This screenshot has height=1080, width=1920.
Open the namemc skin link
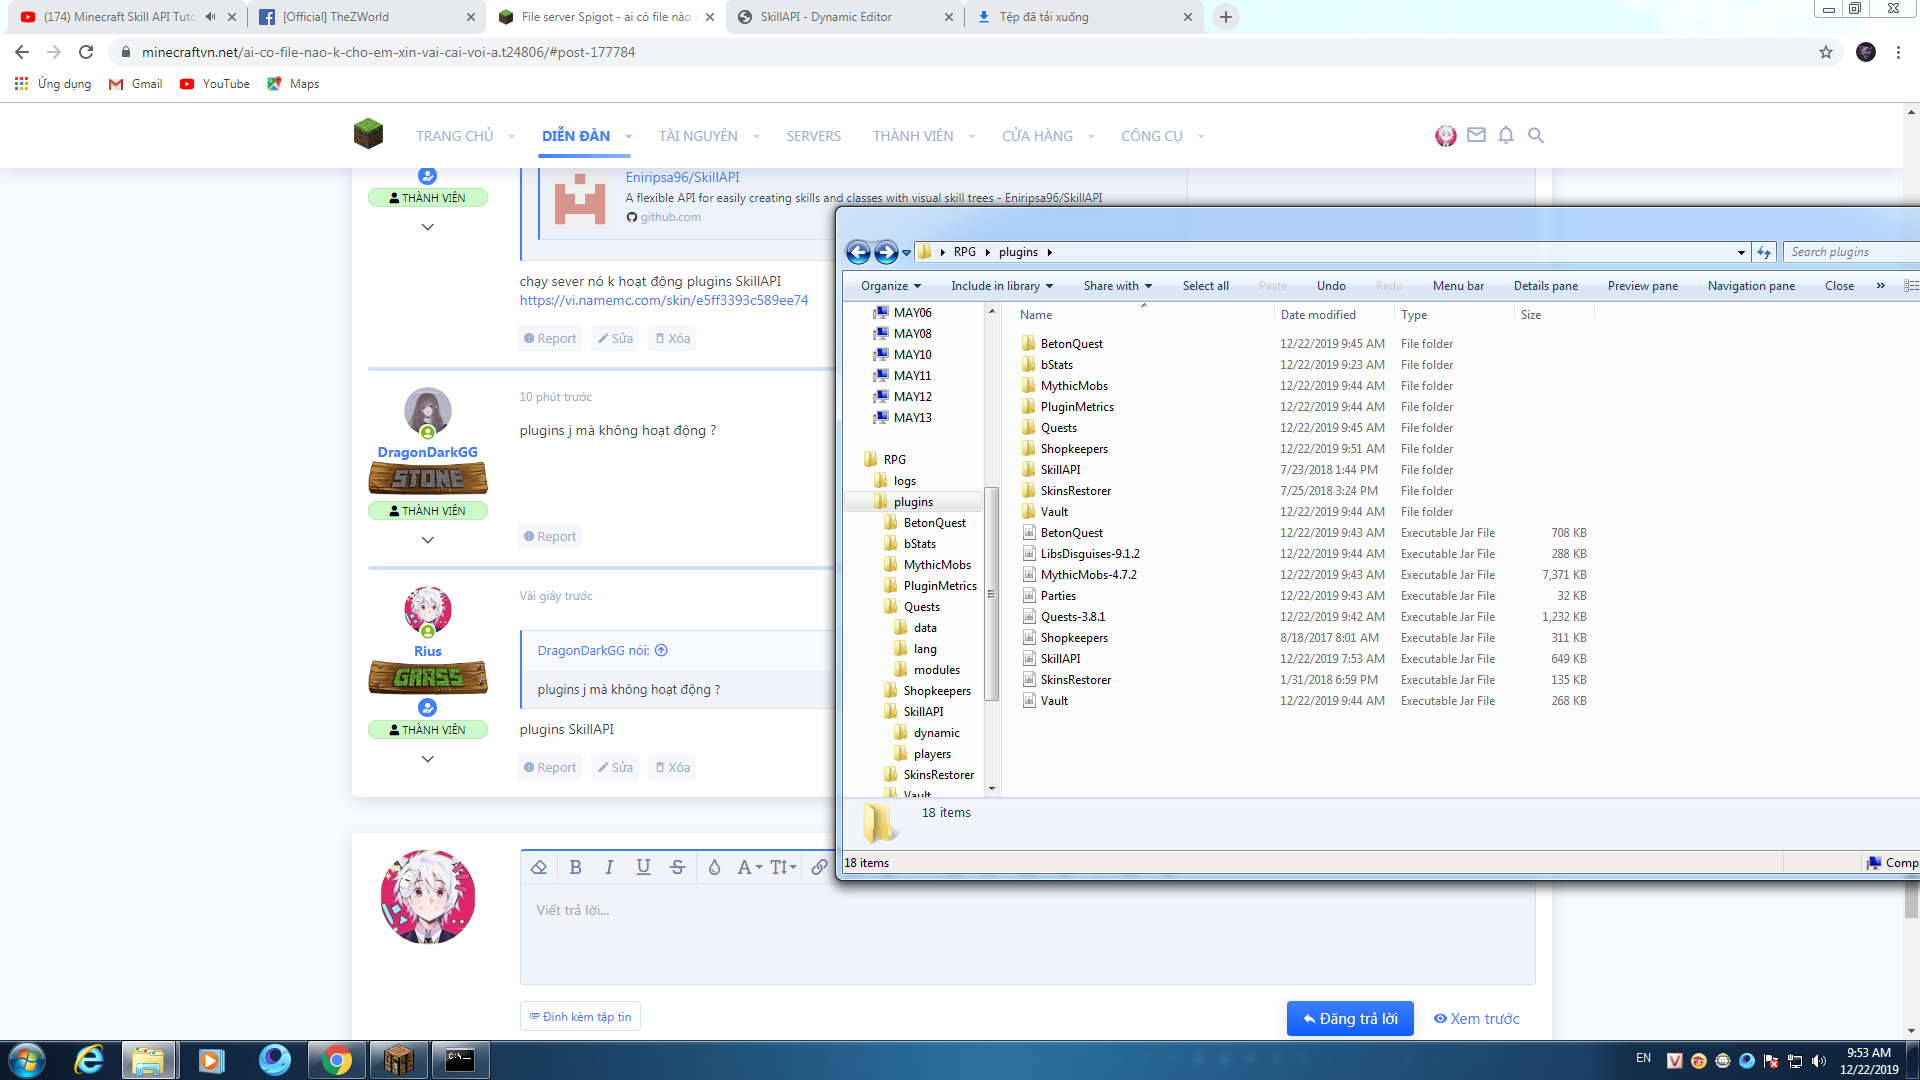pyautogui.click(x=664, y=300)
